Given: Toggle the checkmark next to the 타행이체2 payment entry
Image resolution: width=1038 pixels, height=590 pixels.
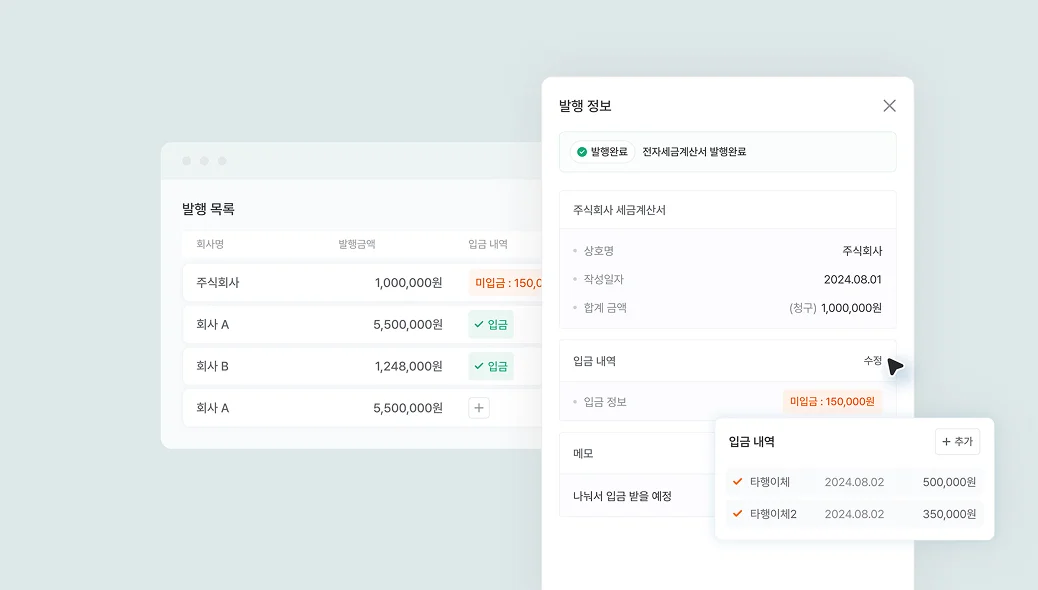Looking at the screenshot, I should coord(737,513).
